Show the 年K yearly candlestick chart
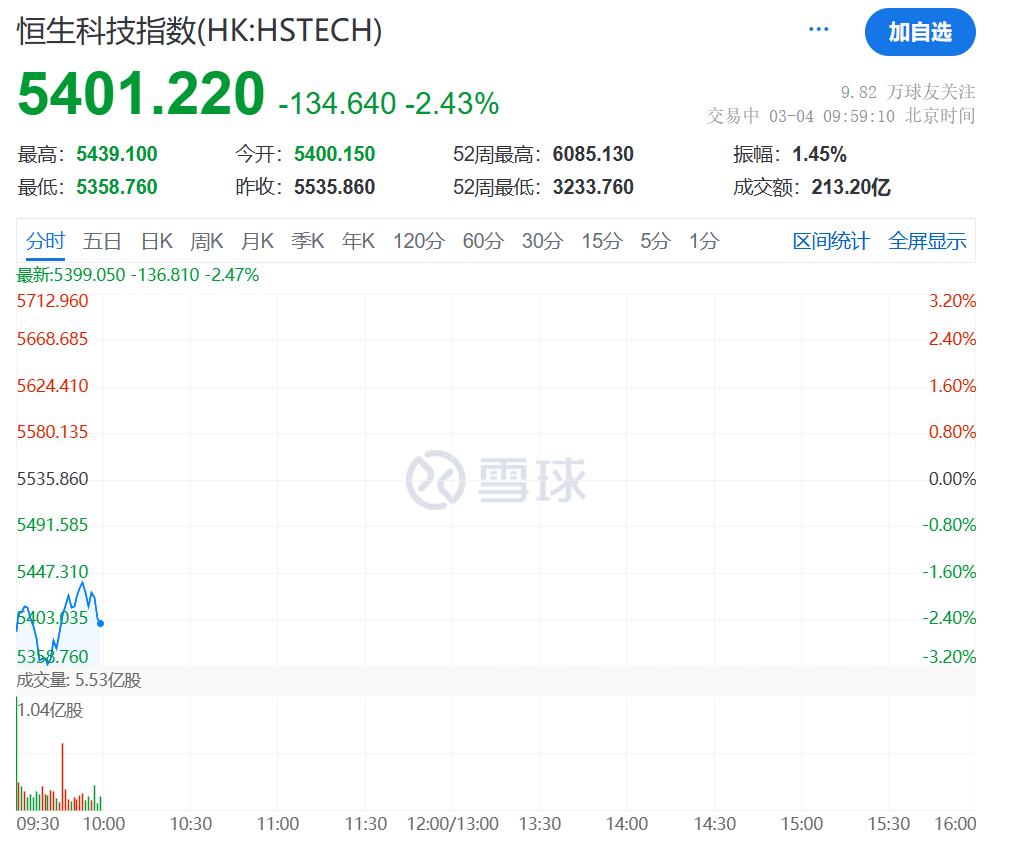The height and width of the screenshot is (844, 1011). pos(358,241)
